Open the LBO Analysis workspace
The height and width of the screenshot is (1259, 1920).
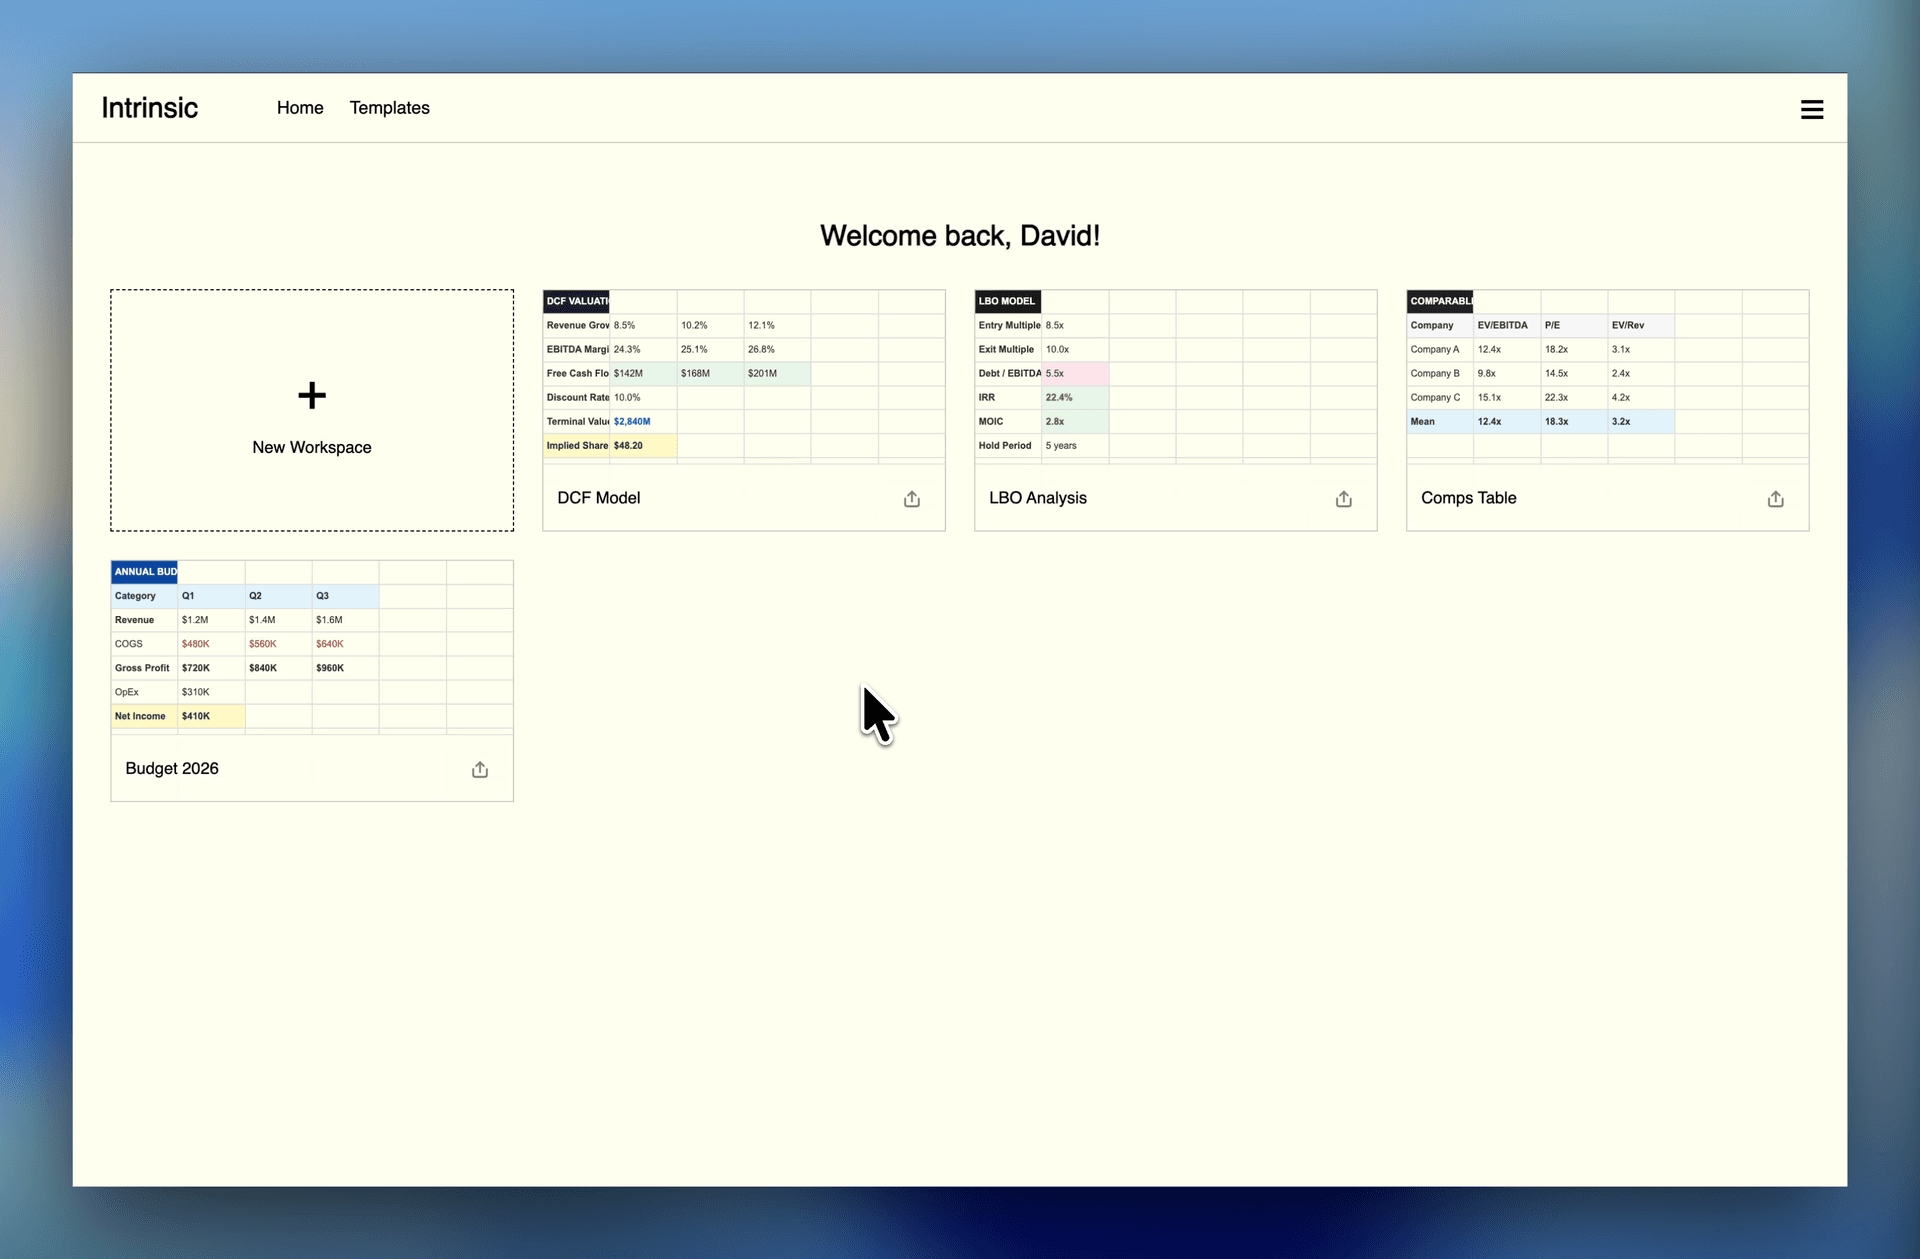(x=1037, y=497)
